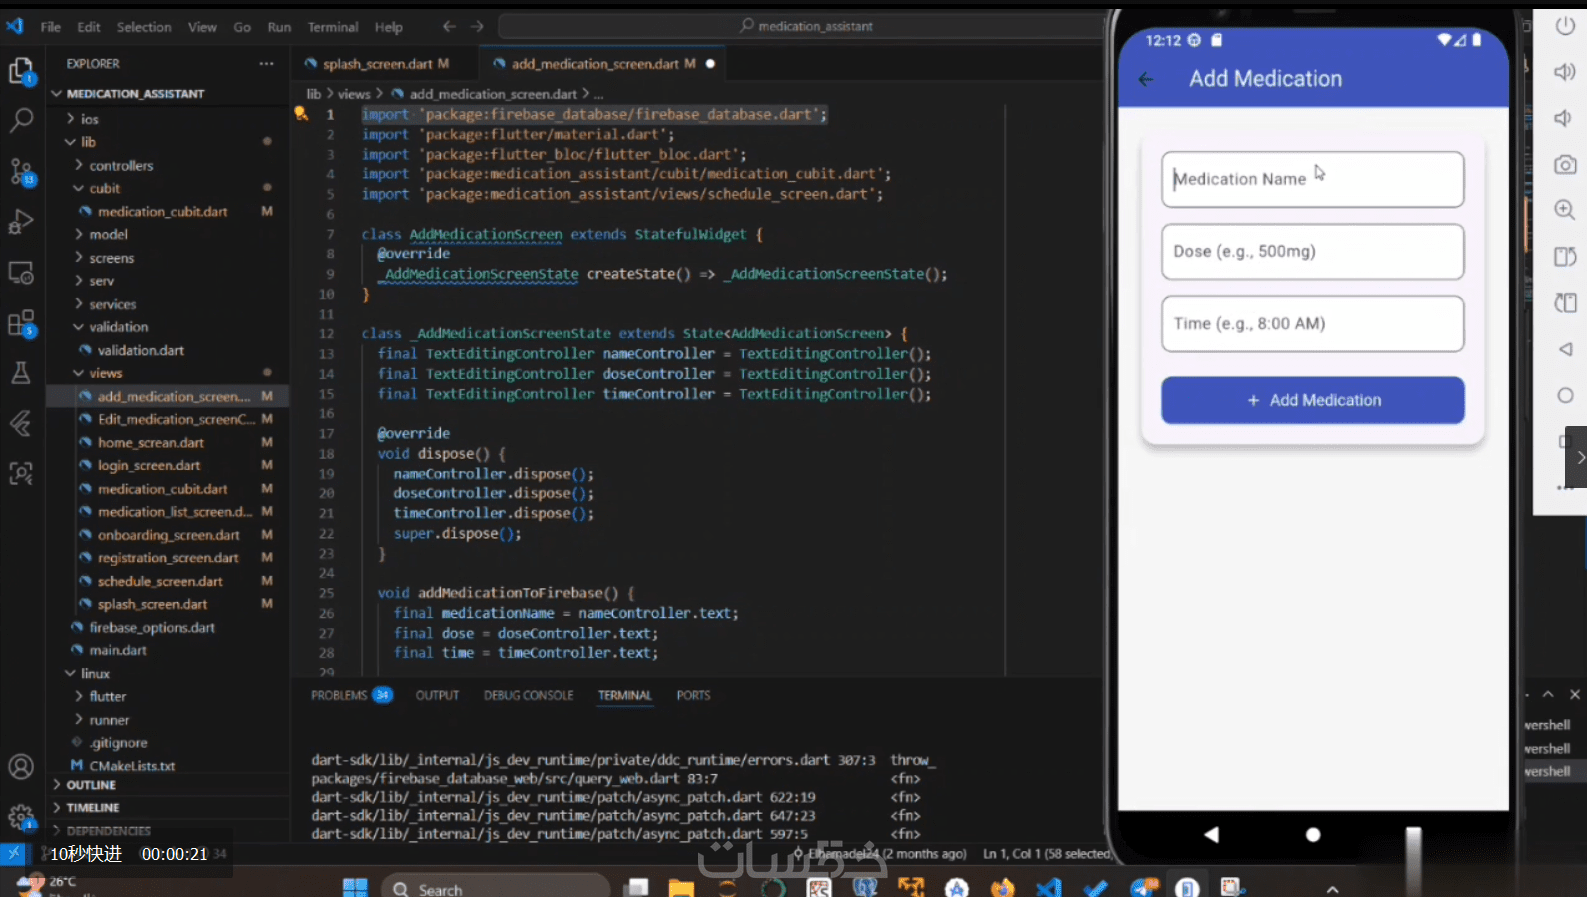Take emulator screenshot with camera icon
This screenshot has height=897, width=1587.
pos(1565,165)
